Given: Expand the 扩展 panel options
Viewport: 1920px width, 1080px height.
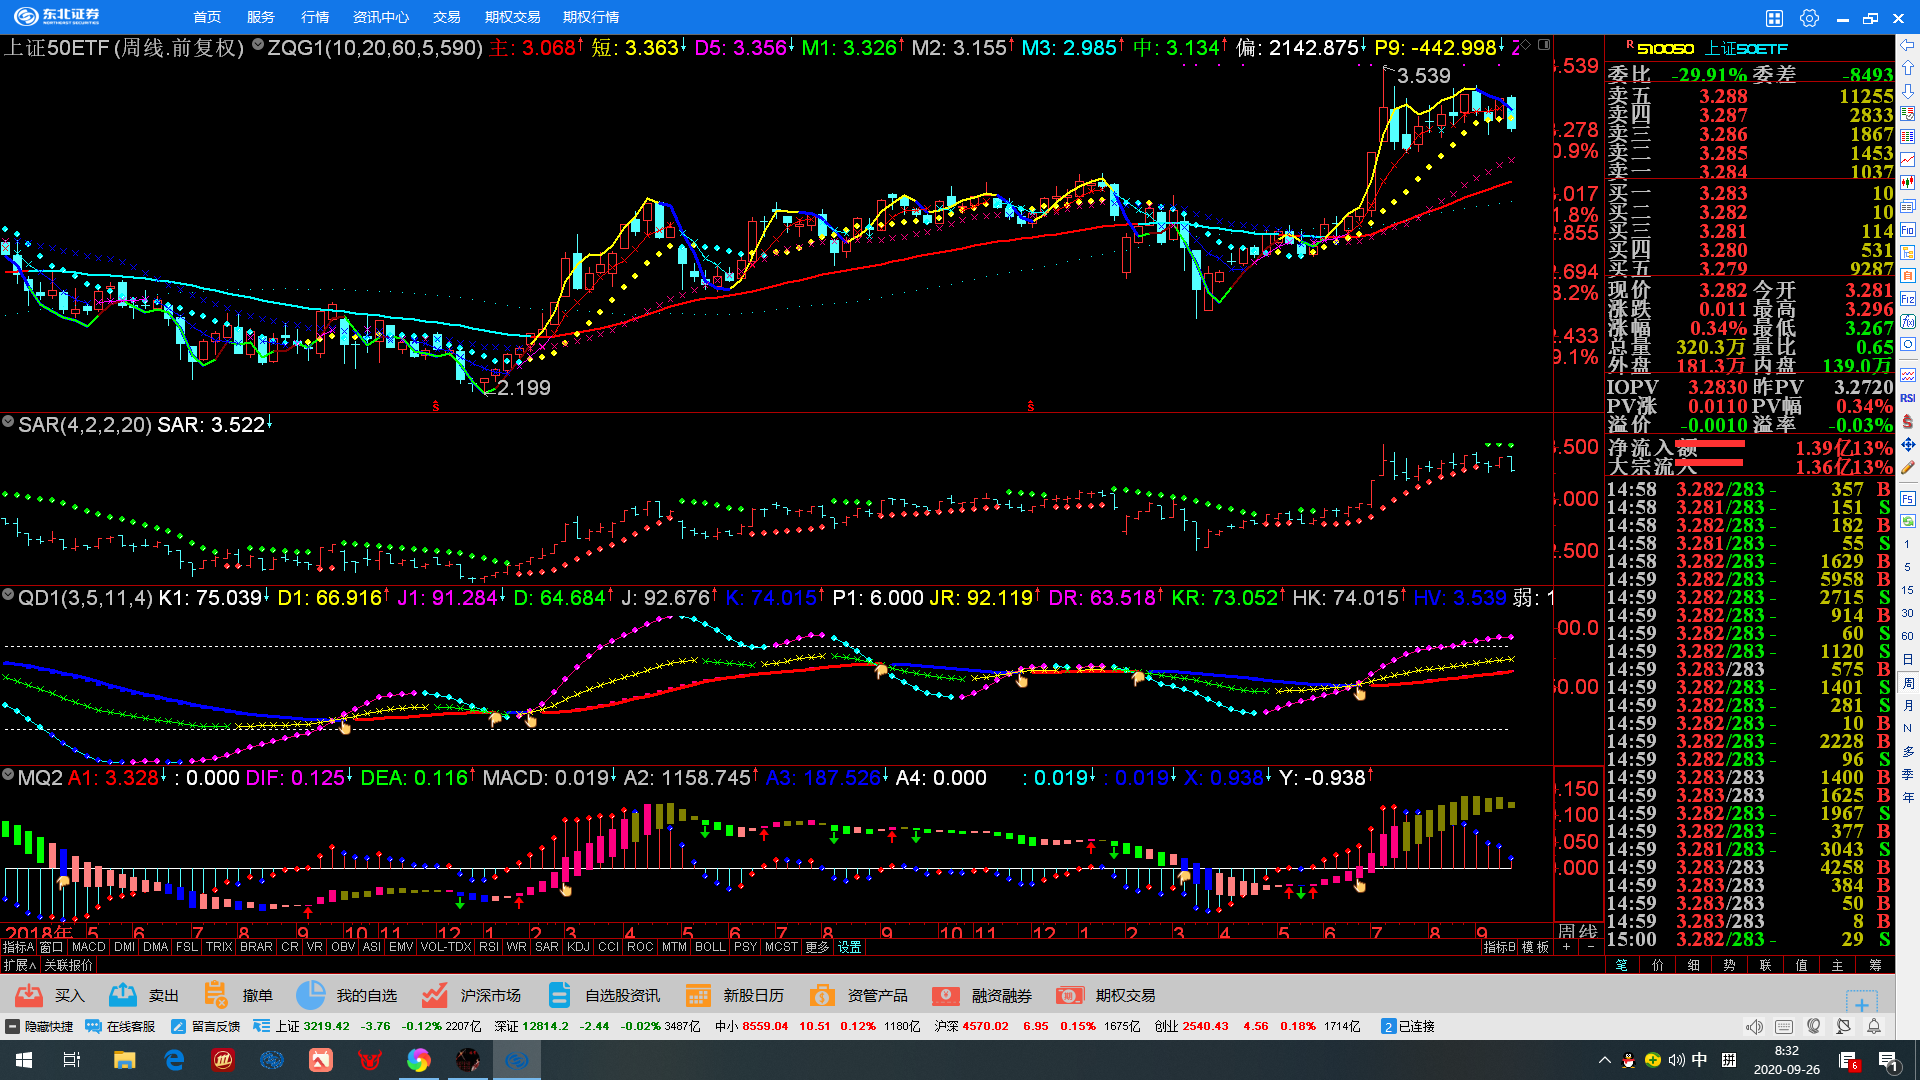Looking at the screenshot, I should click(19, 965).
